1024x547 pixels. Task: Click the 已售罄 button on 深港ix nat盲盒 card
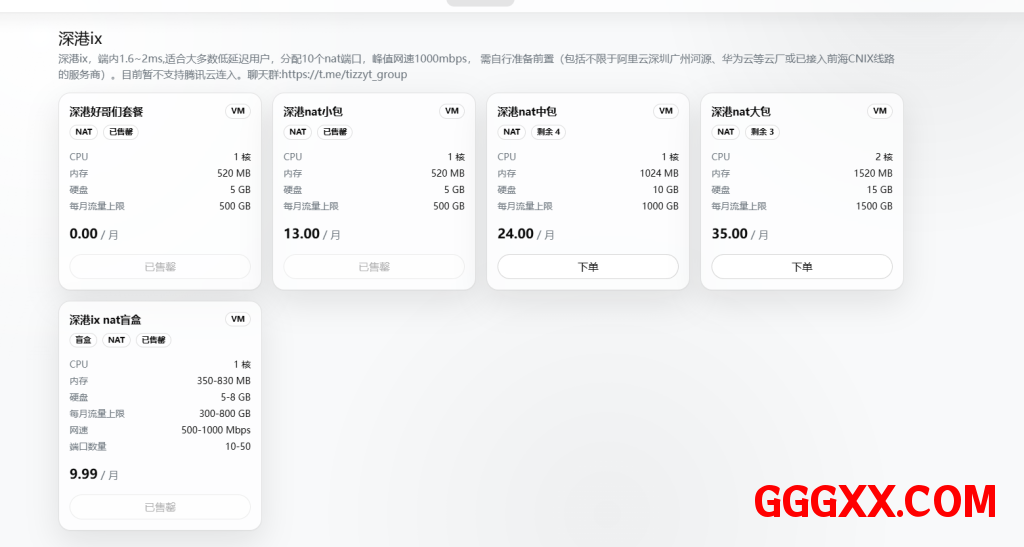pyautogui.click(x=159, y=507)
